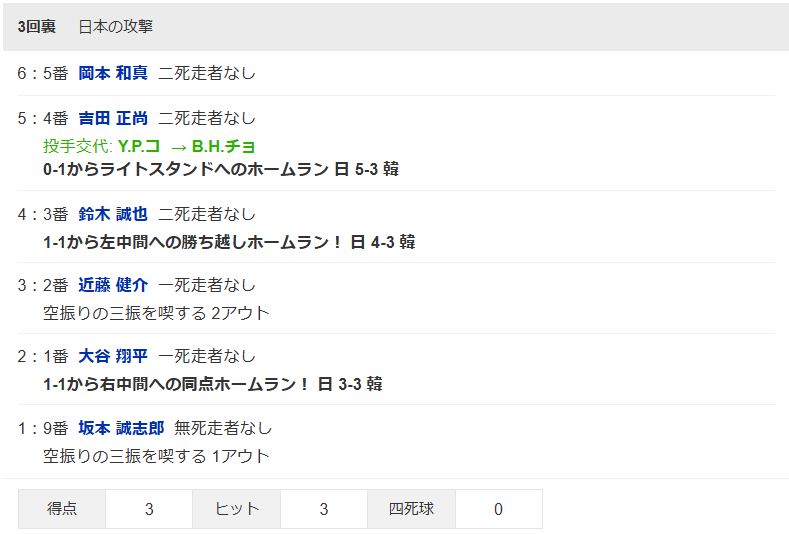Click the 空振りの三振 1アウト text

156,455
